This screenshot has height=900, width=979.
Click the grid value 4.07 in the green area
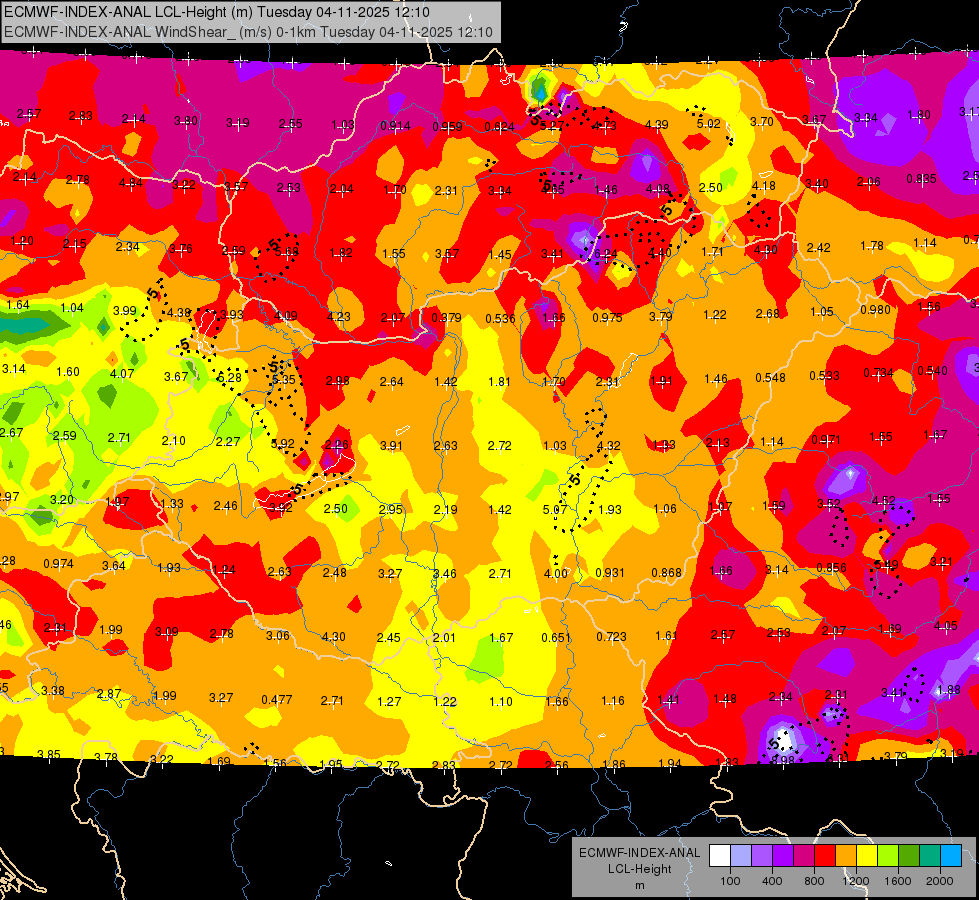click(122, 373)
